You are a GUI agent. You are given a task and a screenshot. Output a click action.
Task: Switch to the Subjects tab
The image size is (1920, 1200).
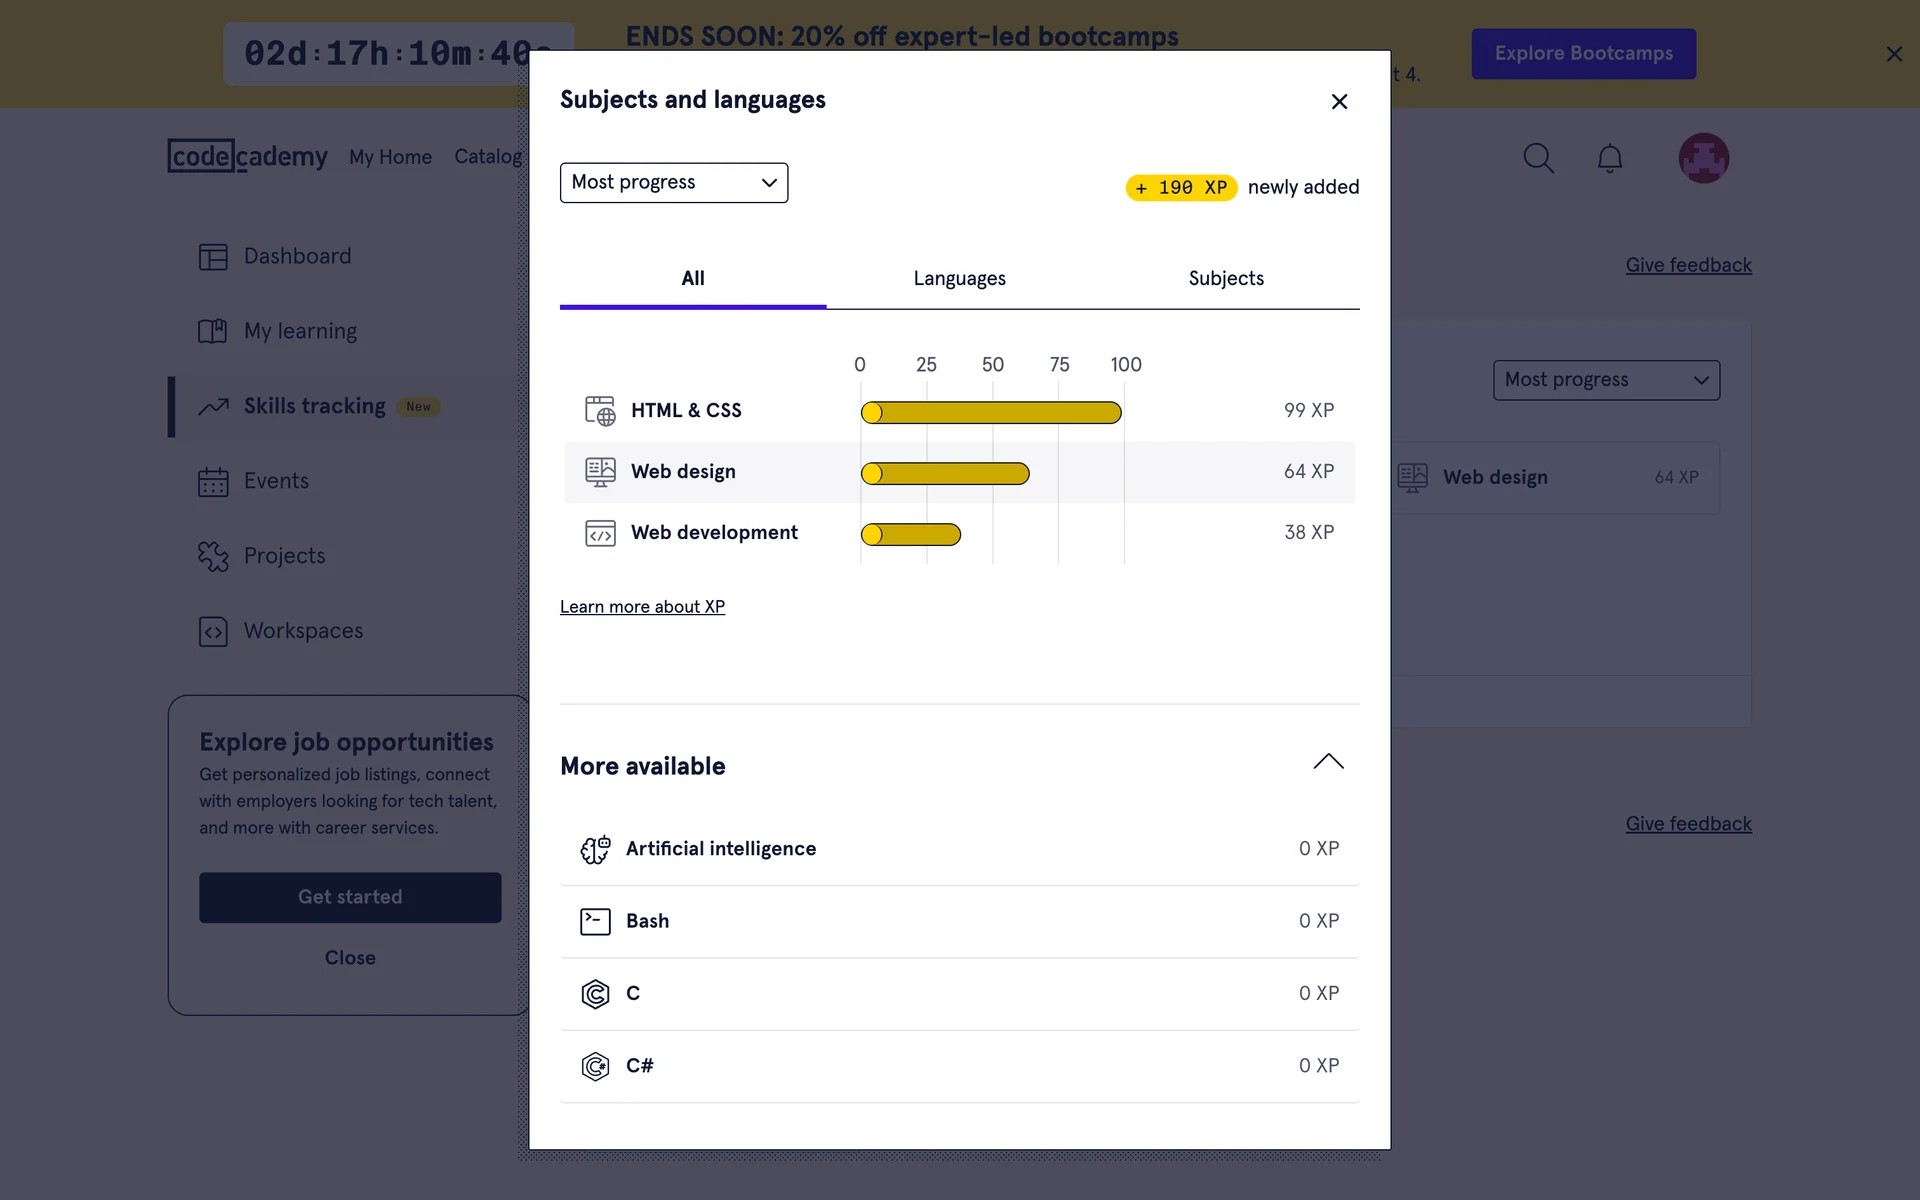(x=1225, y=279)
